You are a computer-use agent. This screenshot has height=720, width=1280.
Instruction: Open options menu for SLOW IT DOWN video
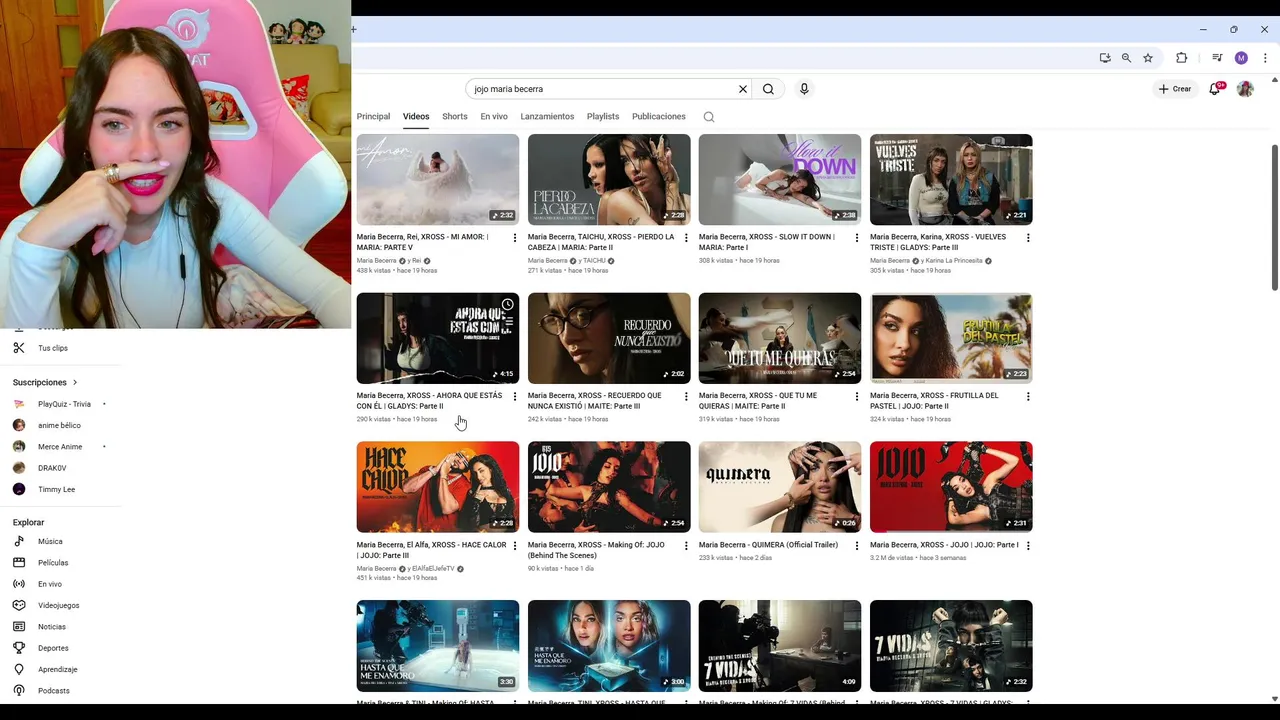(857, 238)
